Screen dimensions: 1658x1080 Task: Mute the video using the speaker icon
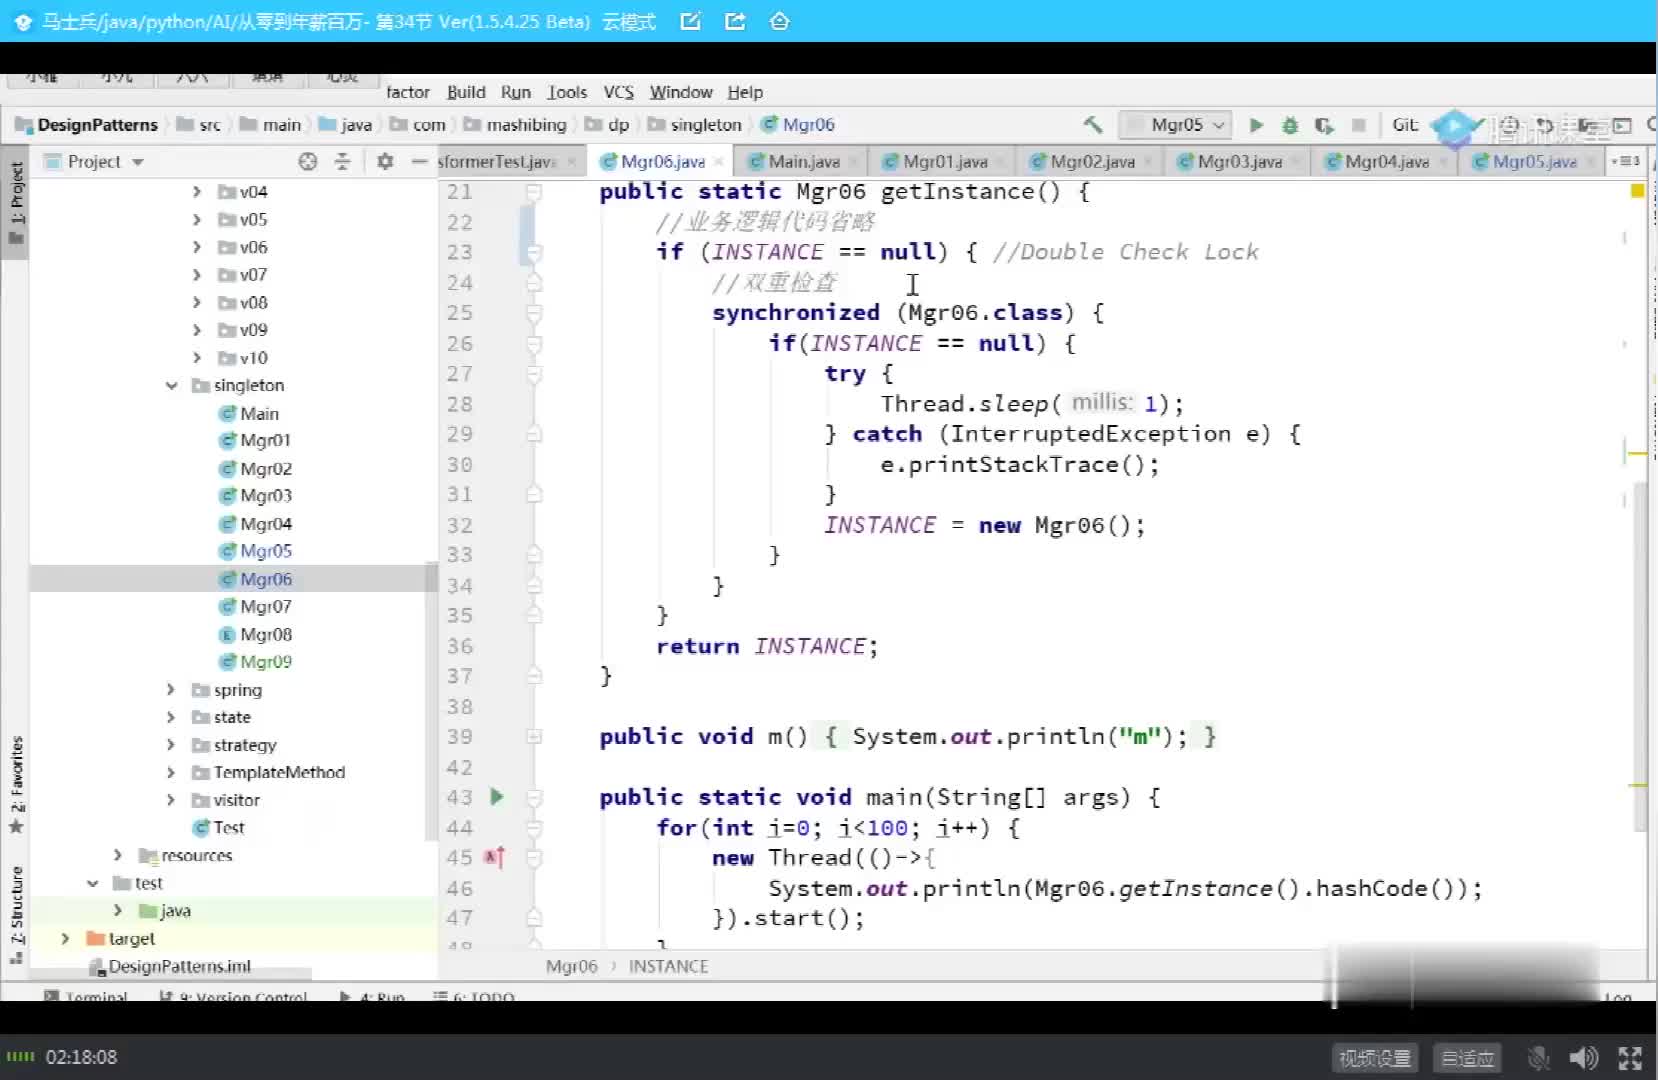(1583, 1058)
